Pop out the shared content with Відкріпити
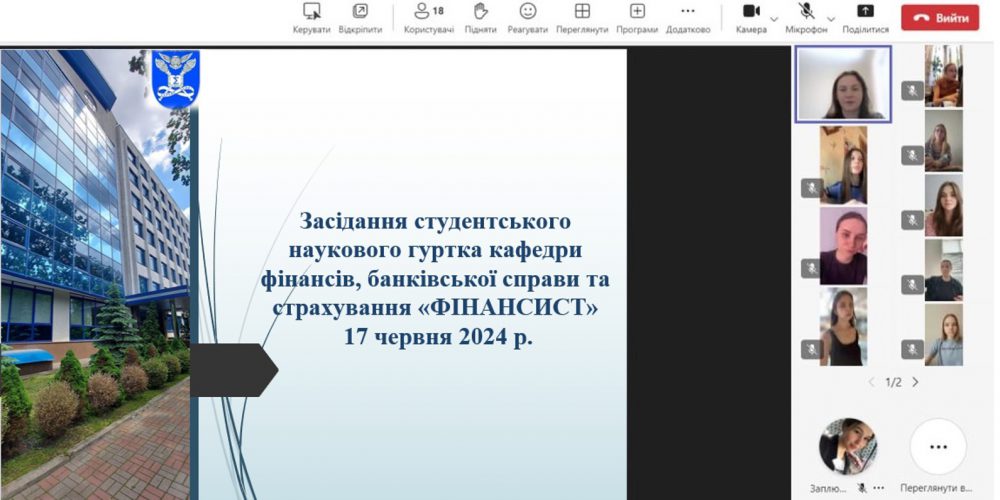1000x500 pixels. [x=360, y=12]
